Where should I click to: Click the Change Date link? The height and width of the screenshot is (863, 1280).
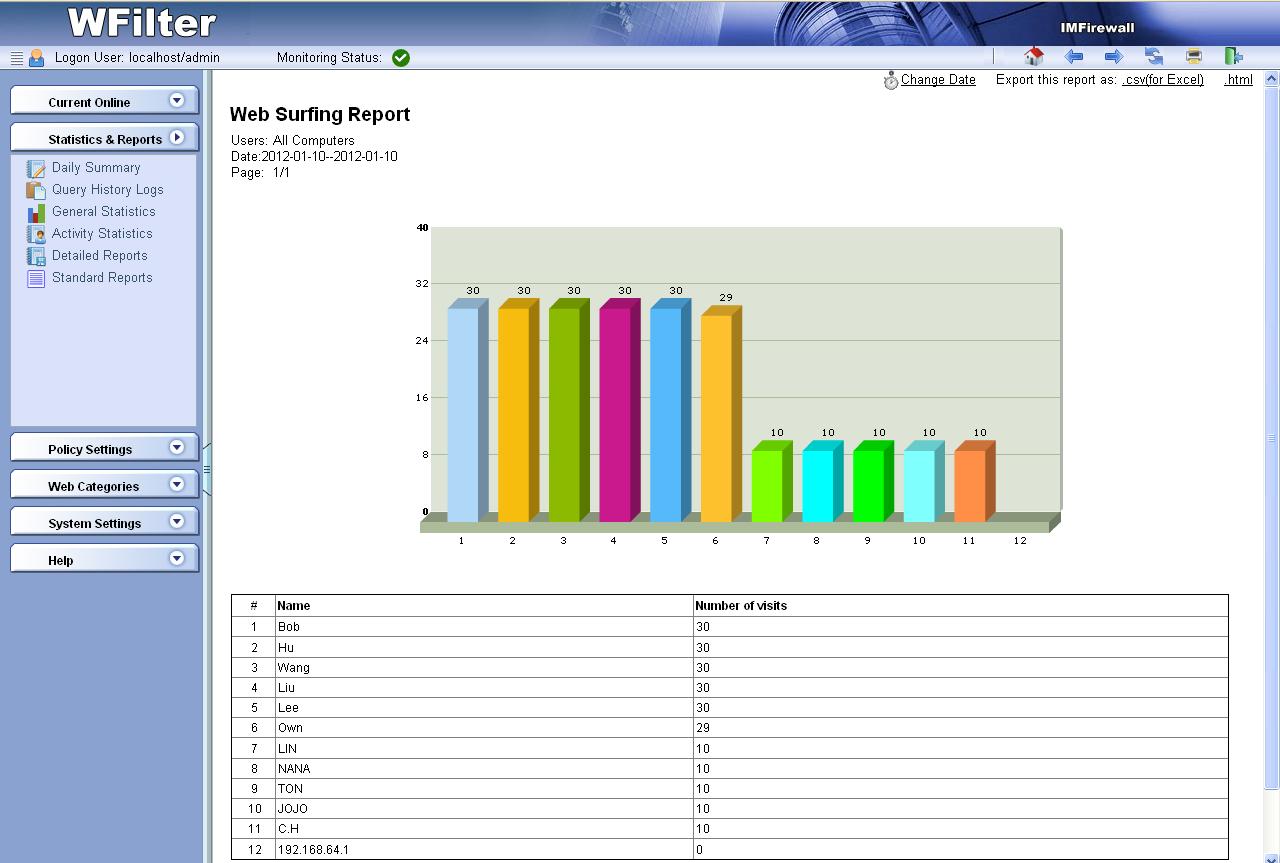(937, 80)
